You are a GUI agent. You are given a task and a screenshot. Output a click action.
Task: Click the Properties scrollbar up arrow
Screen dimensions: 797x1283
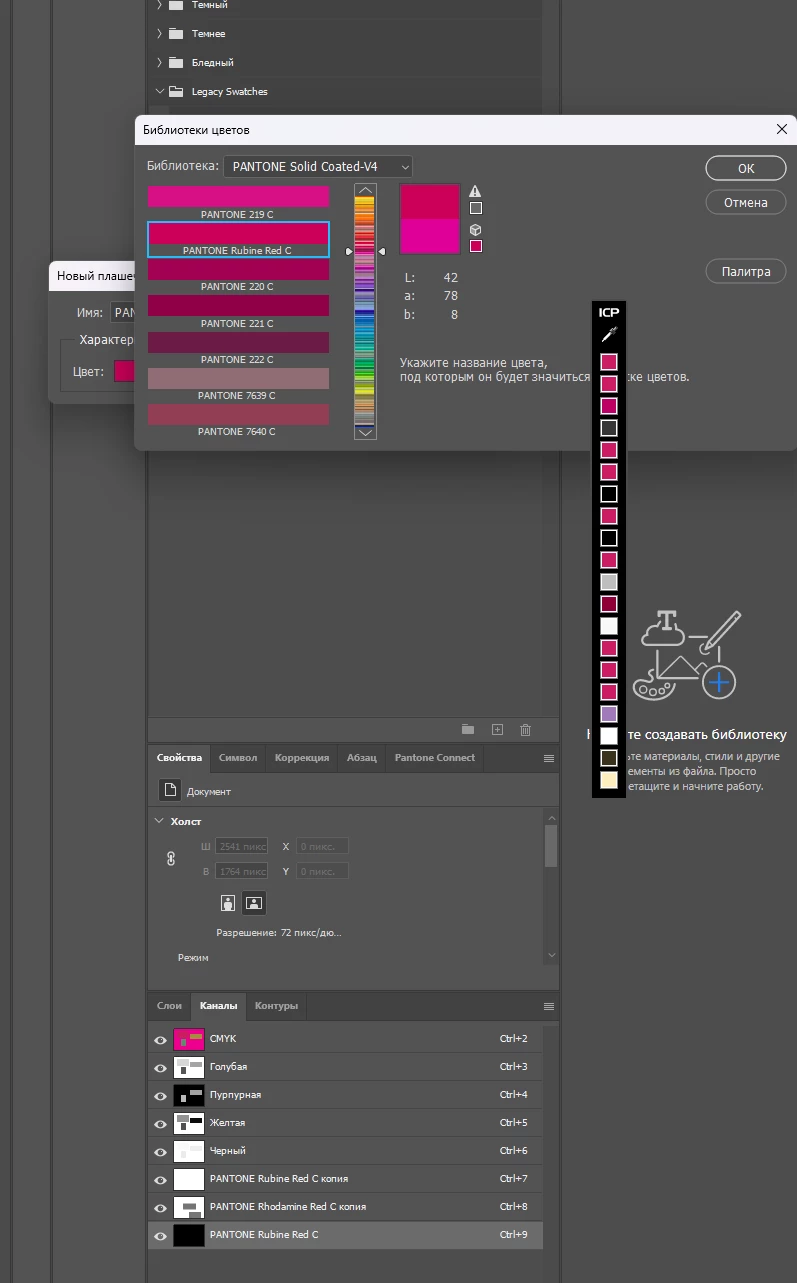[x=551, y=819]
